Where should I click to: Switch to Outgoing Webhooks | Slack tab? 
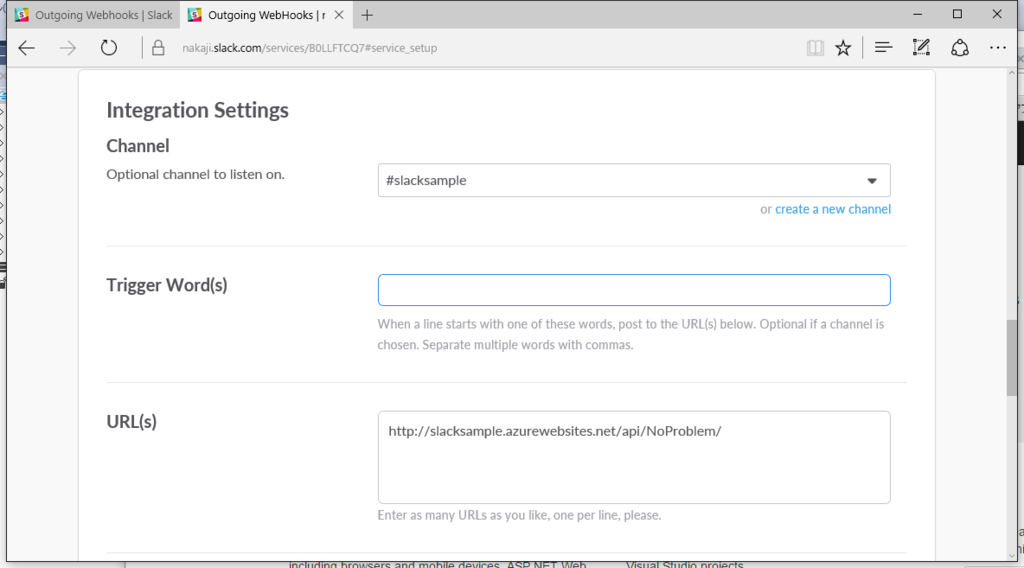tap(93, 15)
